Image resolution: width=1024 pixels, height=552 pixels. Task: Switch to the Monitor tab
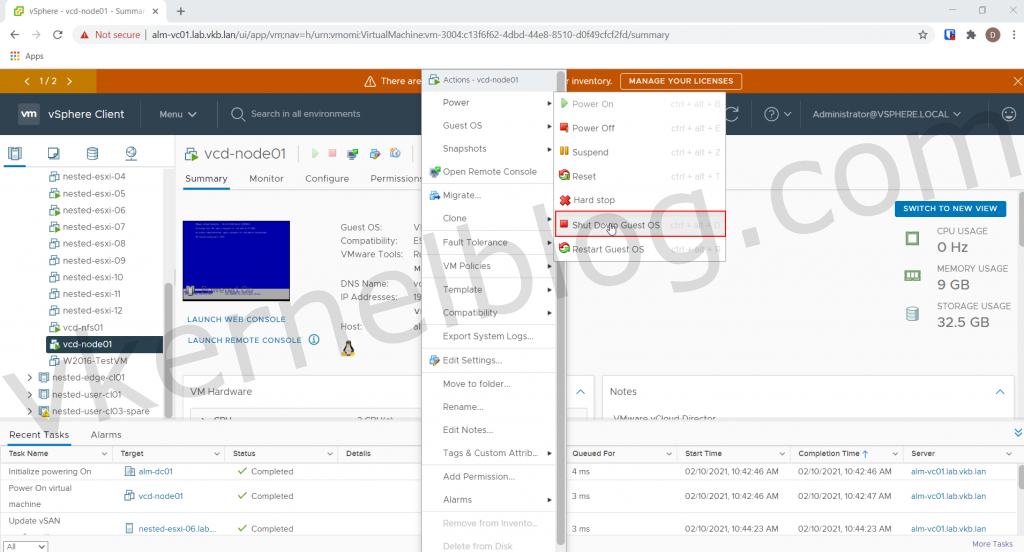tap(266, 179)
